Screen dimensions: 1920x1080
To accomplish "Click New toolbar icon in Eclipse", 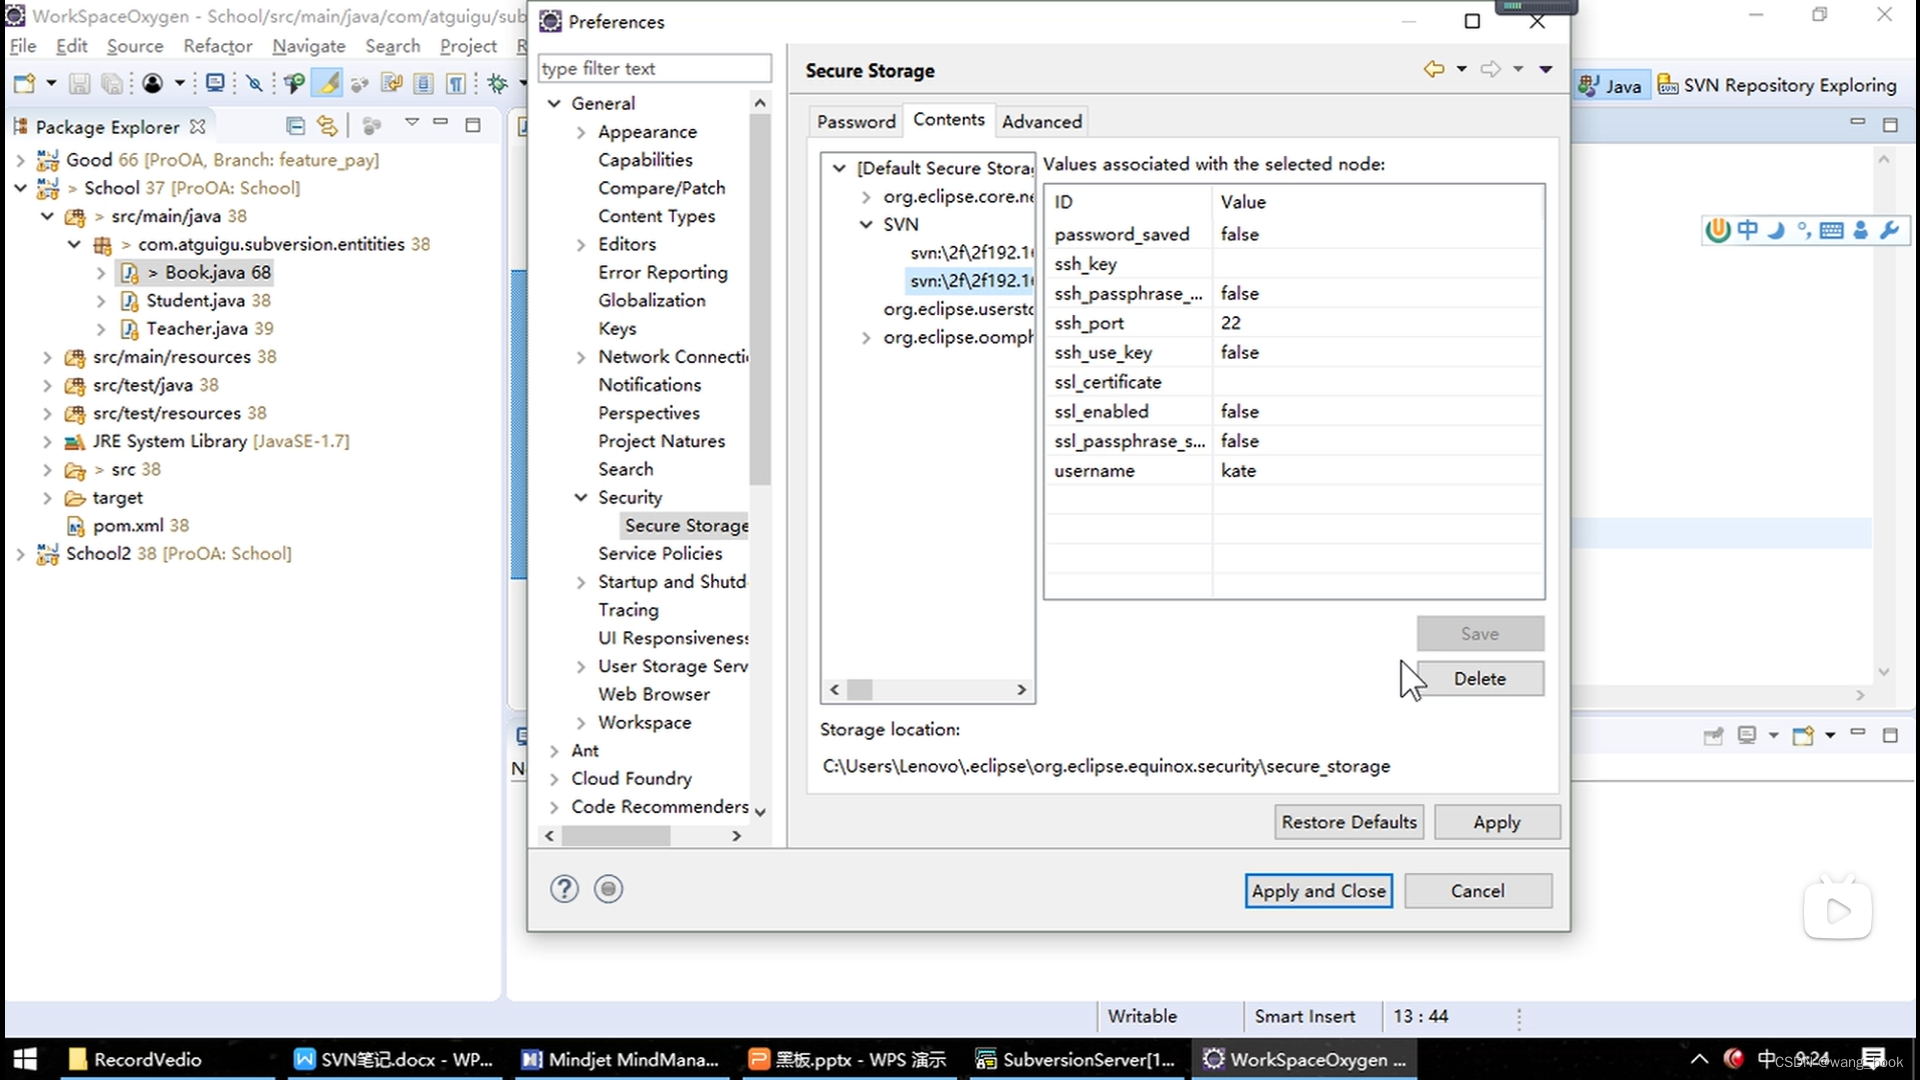I will point(24,84).
